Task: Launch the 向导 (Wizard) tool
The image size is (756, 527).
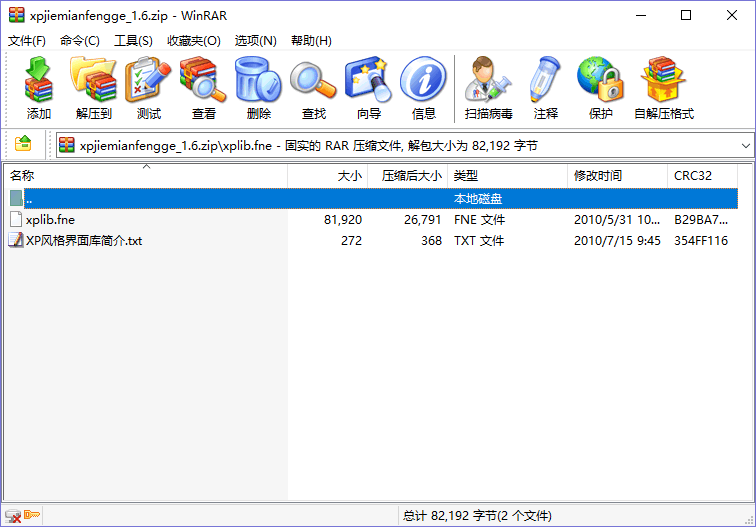Action: [x=368, y=88]
